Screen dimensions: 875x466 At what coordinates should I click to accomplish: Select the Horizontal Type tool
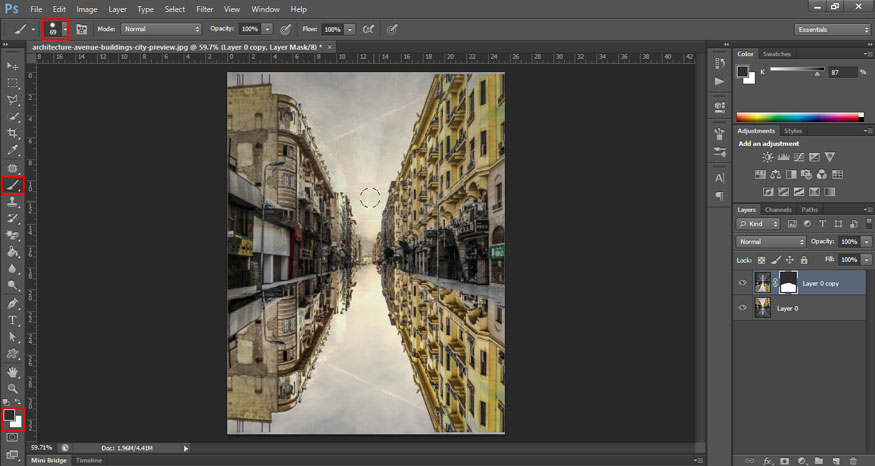(x=12, y=320)
